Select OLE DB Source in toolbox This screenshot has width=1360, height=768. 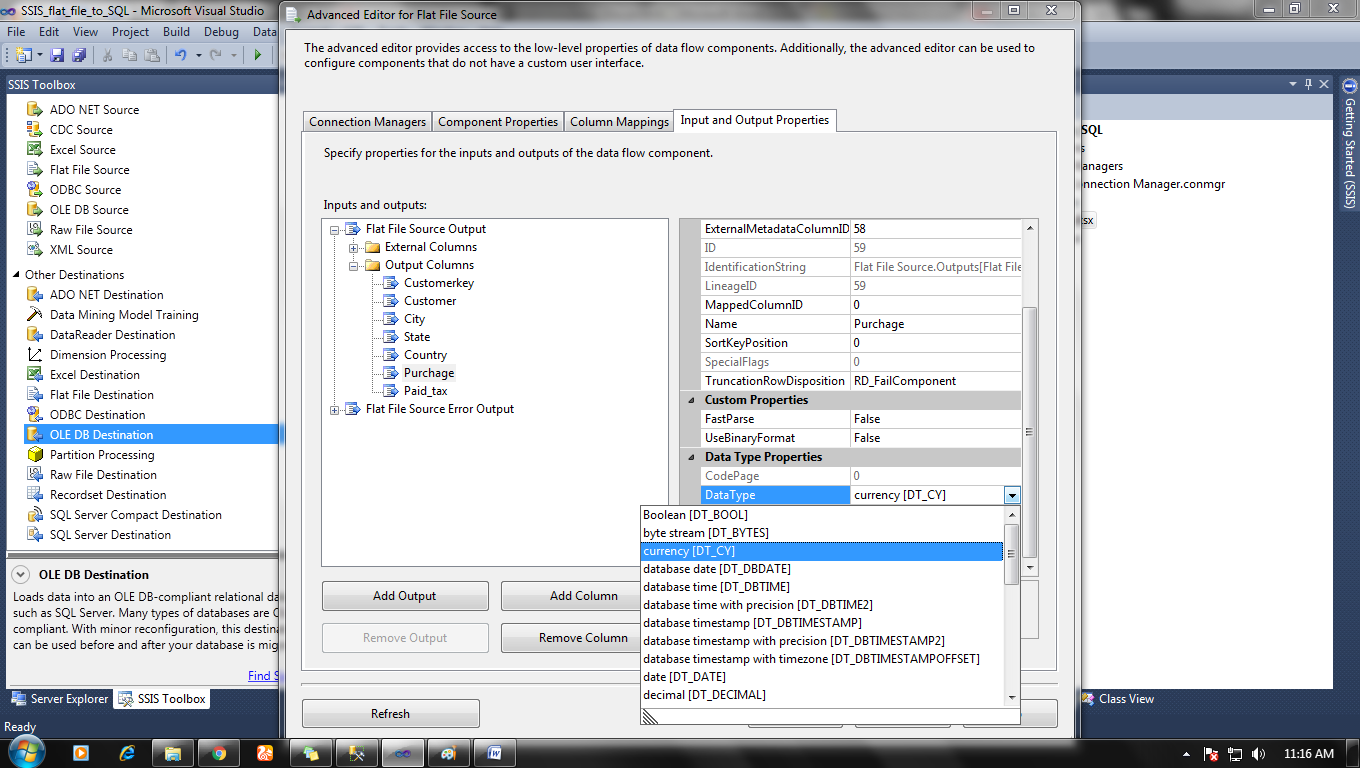(x=89, y=210)
